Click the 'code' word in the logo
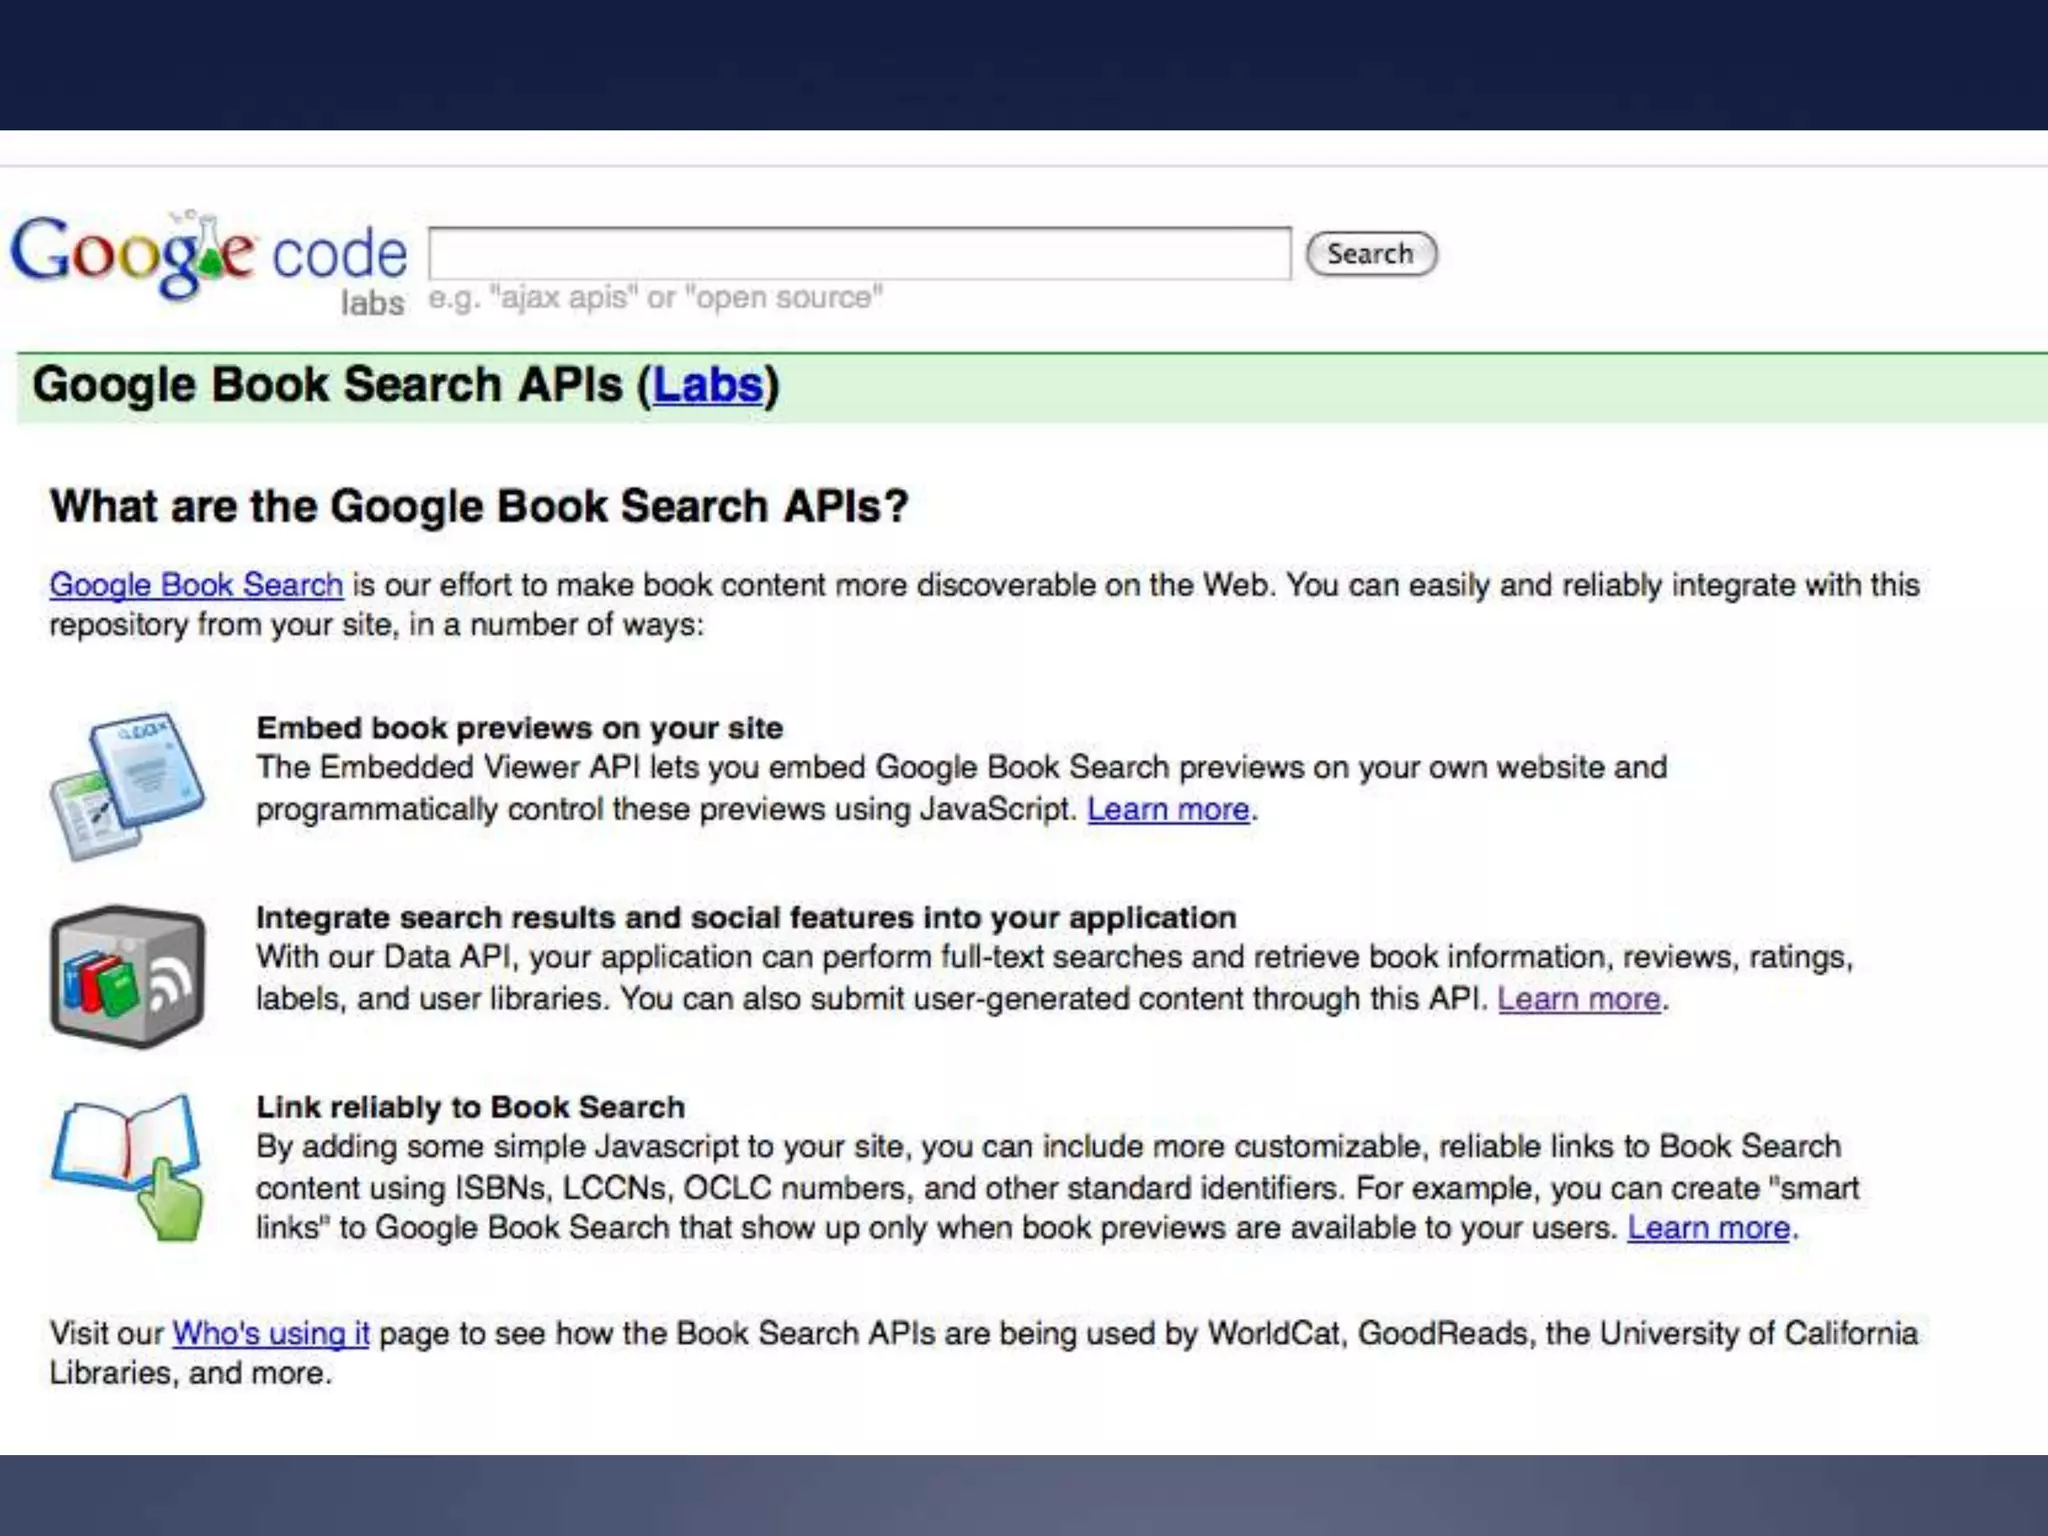 [340, 254]
